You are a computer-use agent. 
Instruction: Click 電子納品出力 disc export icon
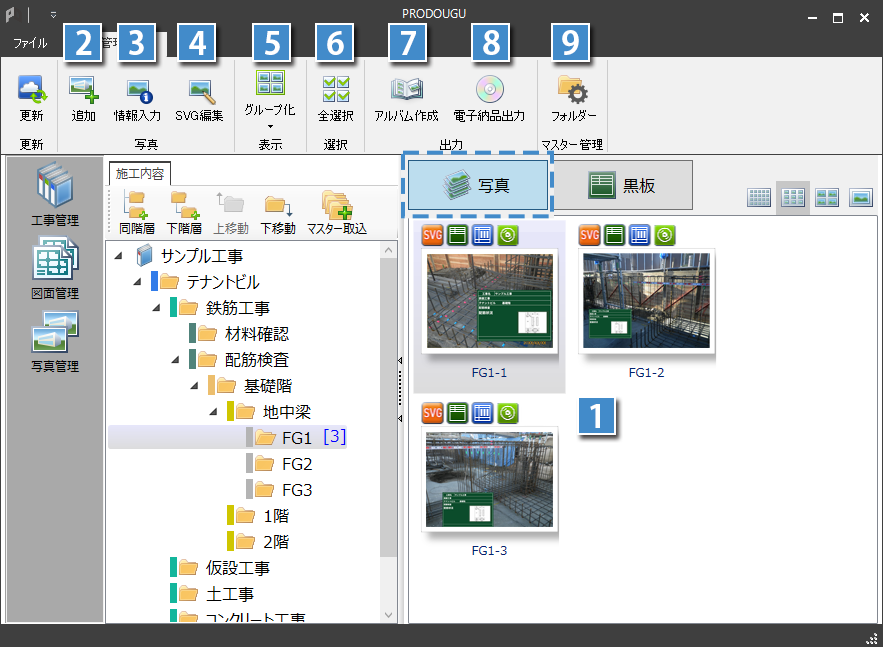[489, 91]
